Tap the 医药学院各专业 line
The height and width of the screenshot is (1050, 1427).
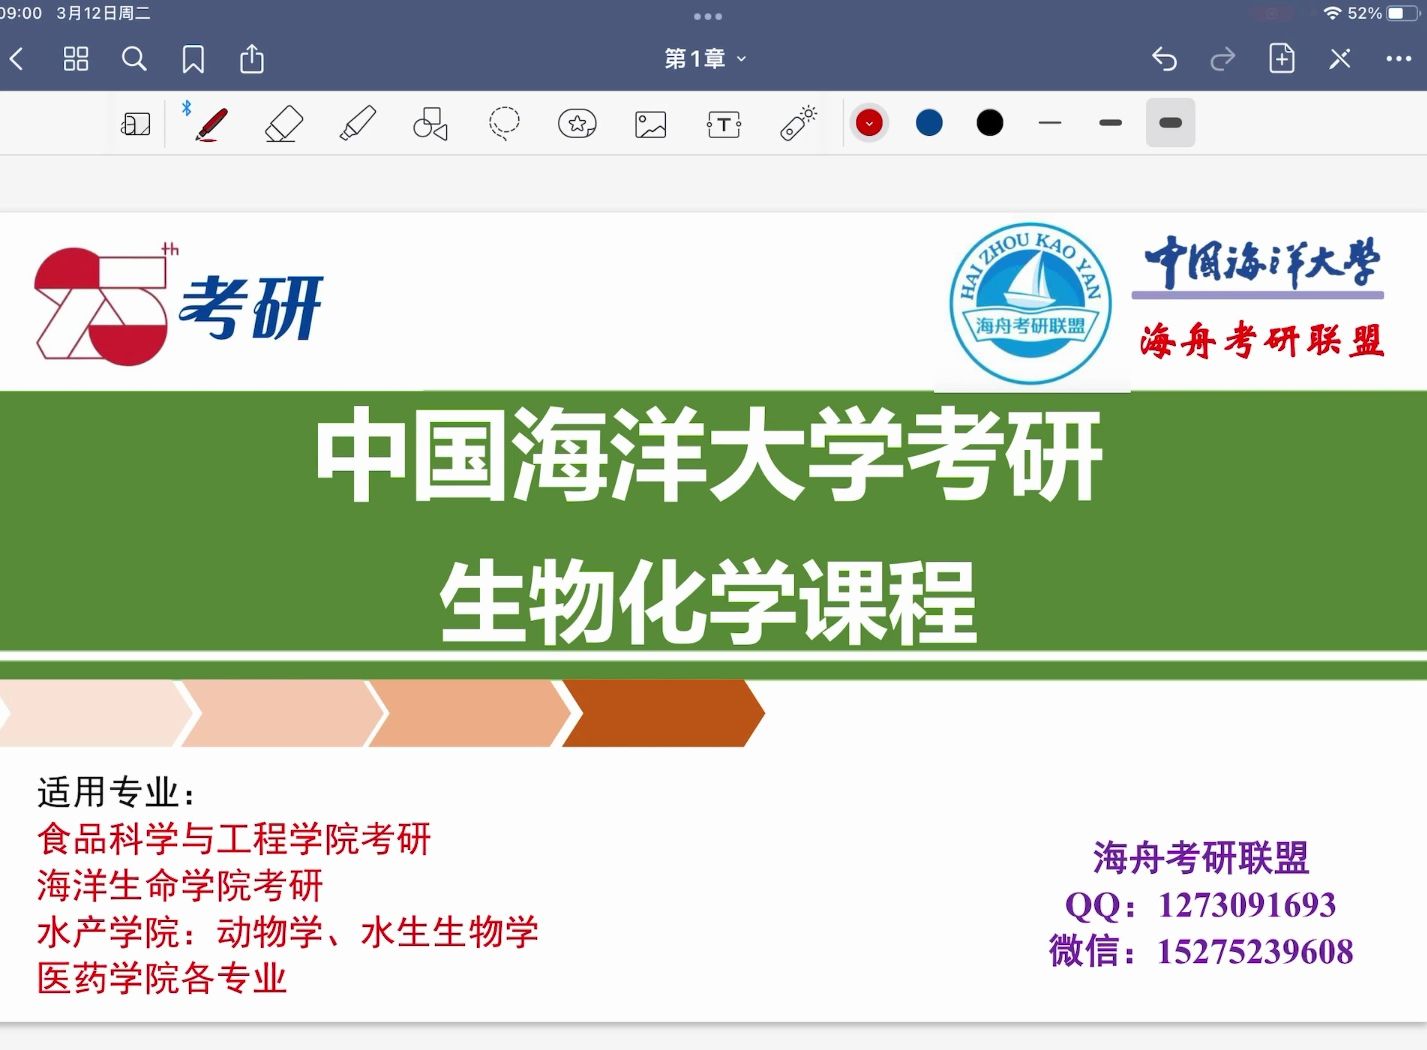(162, 978)
